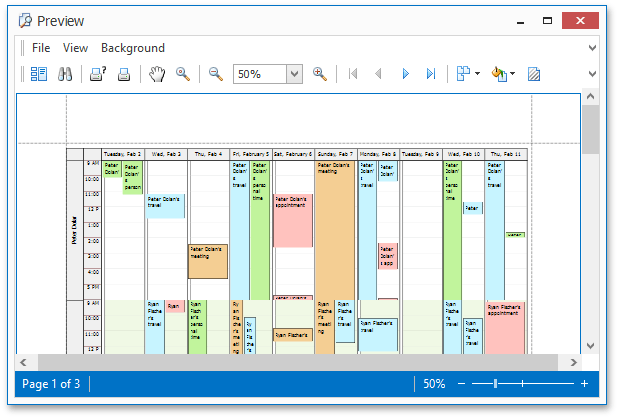Close the Preview window

[580, 21]
